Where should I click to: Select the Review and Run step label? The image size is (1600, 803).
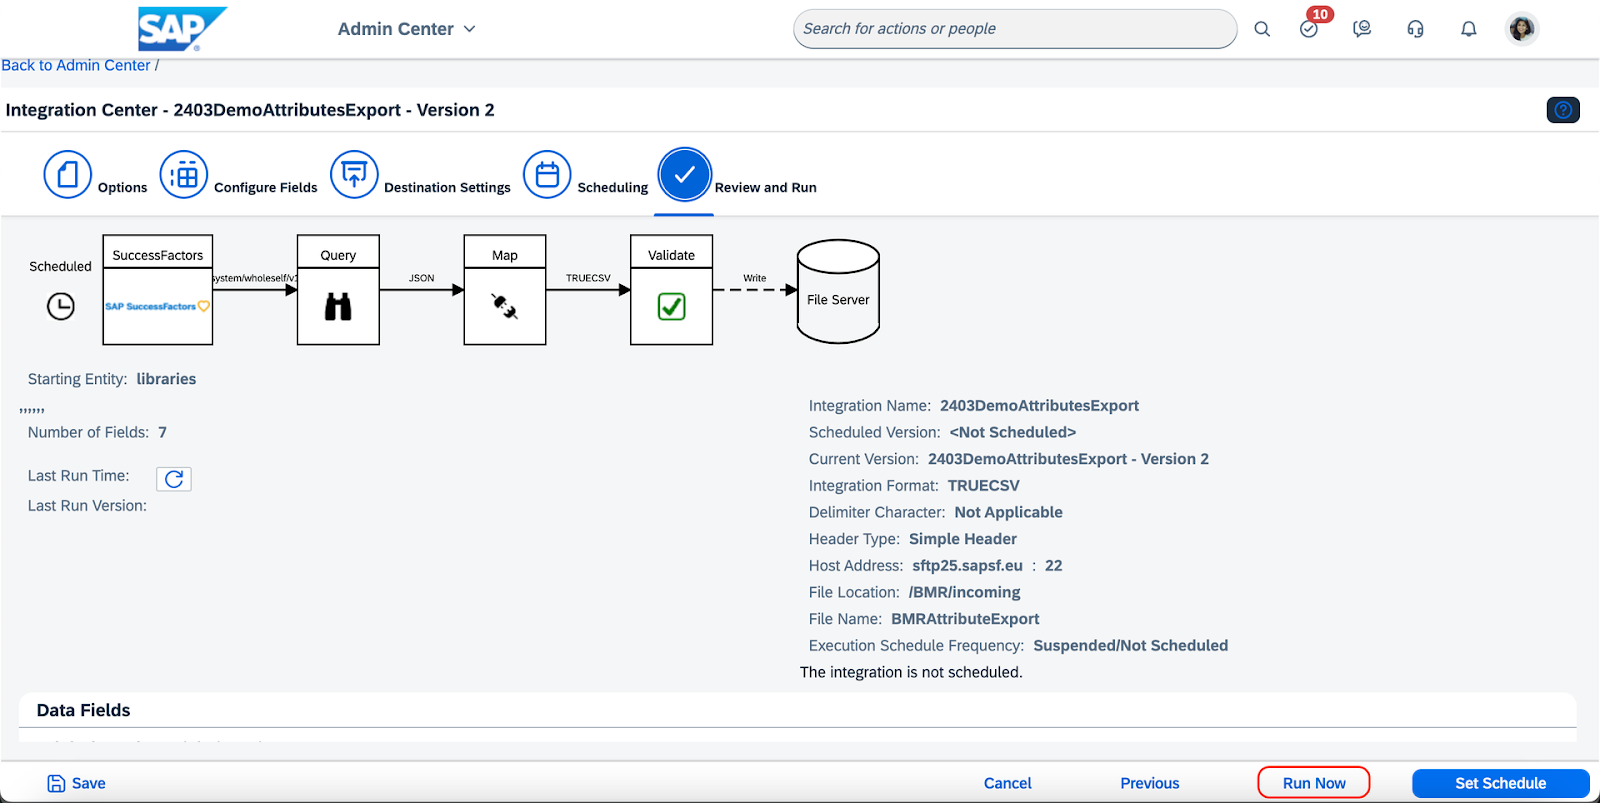(x=765, y=188)
